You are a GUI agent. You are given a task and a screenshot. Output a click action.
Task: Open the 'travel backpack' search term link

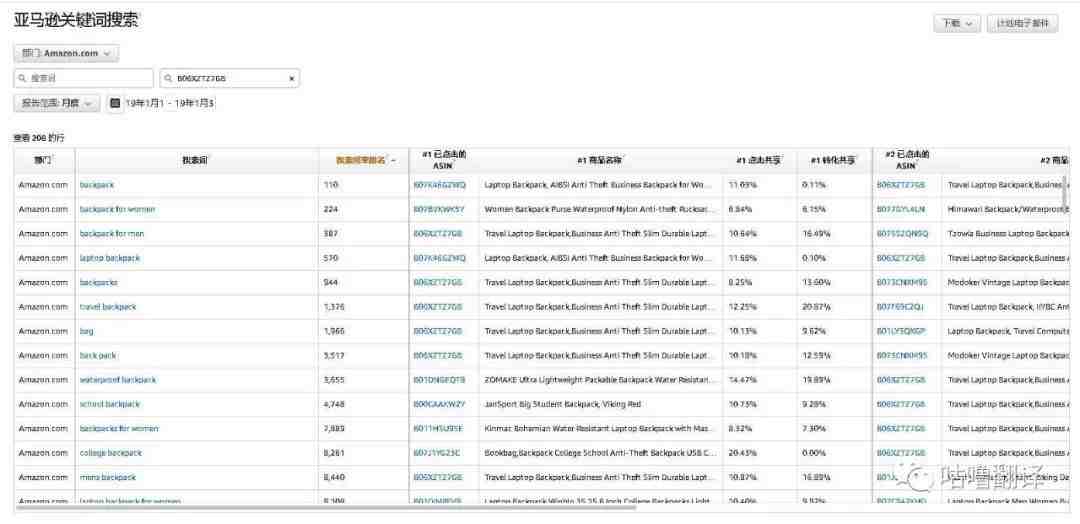click(x=108, y=306)
